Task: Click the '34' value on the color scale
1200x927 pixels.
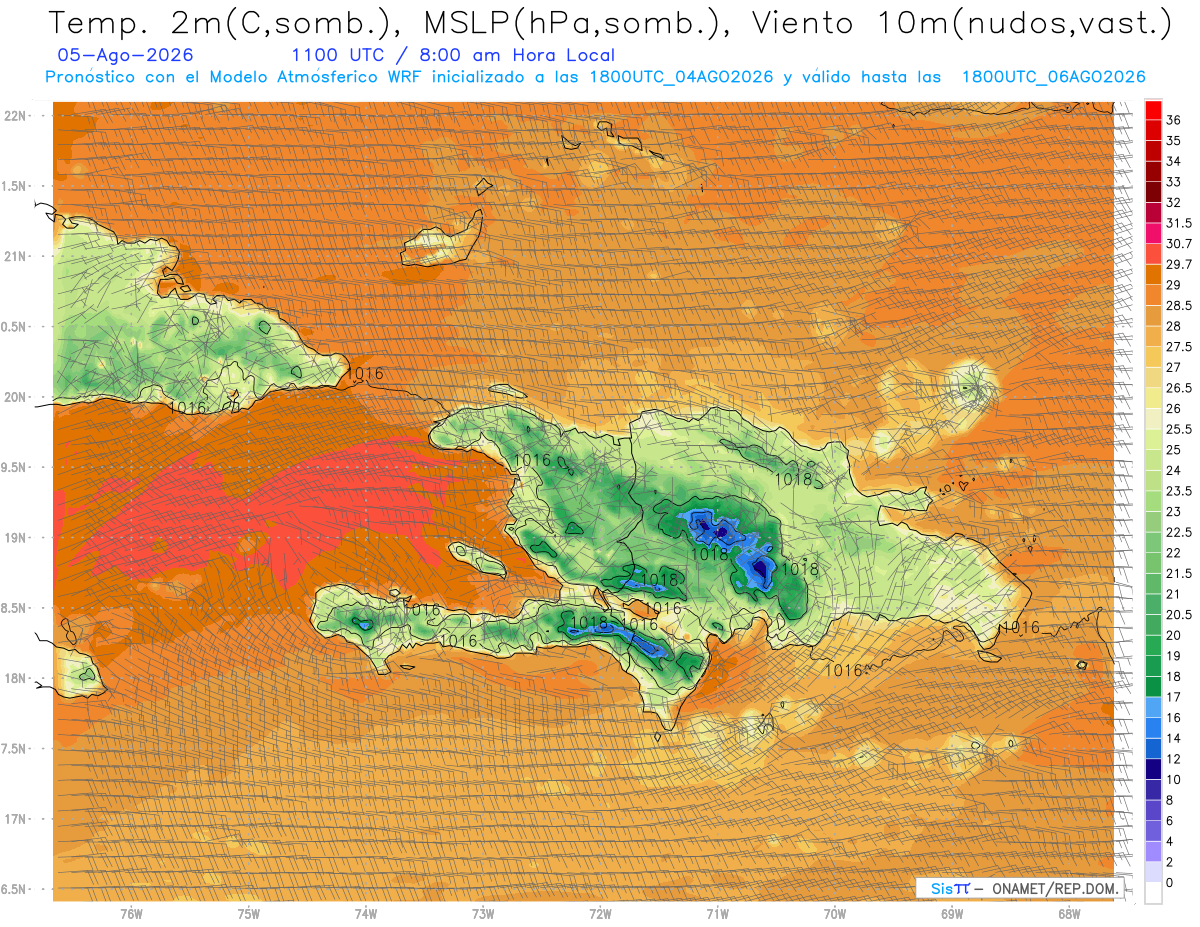Action: [x=1174, y=161]
